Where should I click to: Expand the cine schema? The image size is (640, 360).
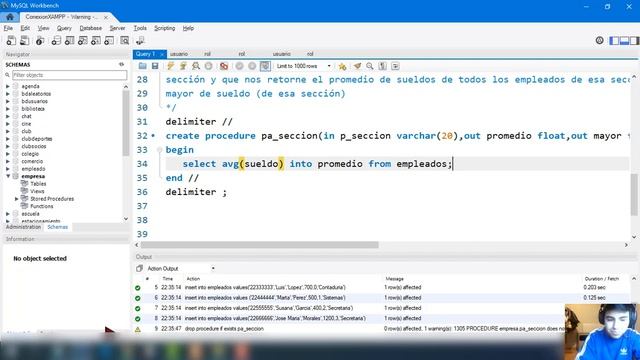click(x=8, y=124)
